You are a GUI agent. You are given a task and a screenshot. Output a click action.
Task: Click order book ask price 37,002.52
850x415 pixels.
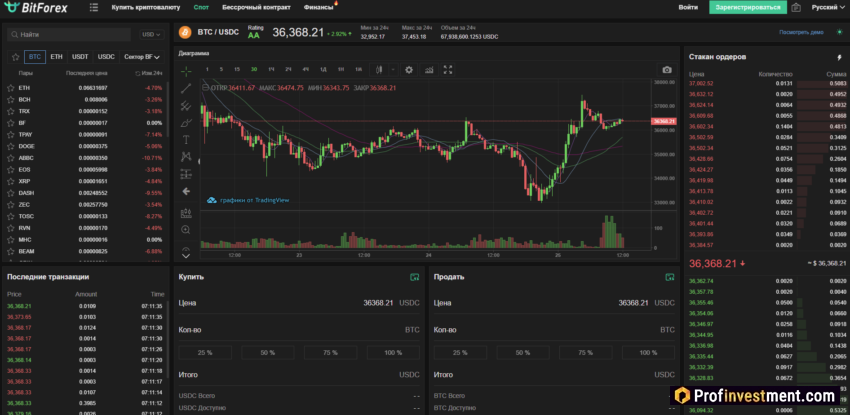701,83
